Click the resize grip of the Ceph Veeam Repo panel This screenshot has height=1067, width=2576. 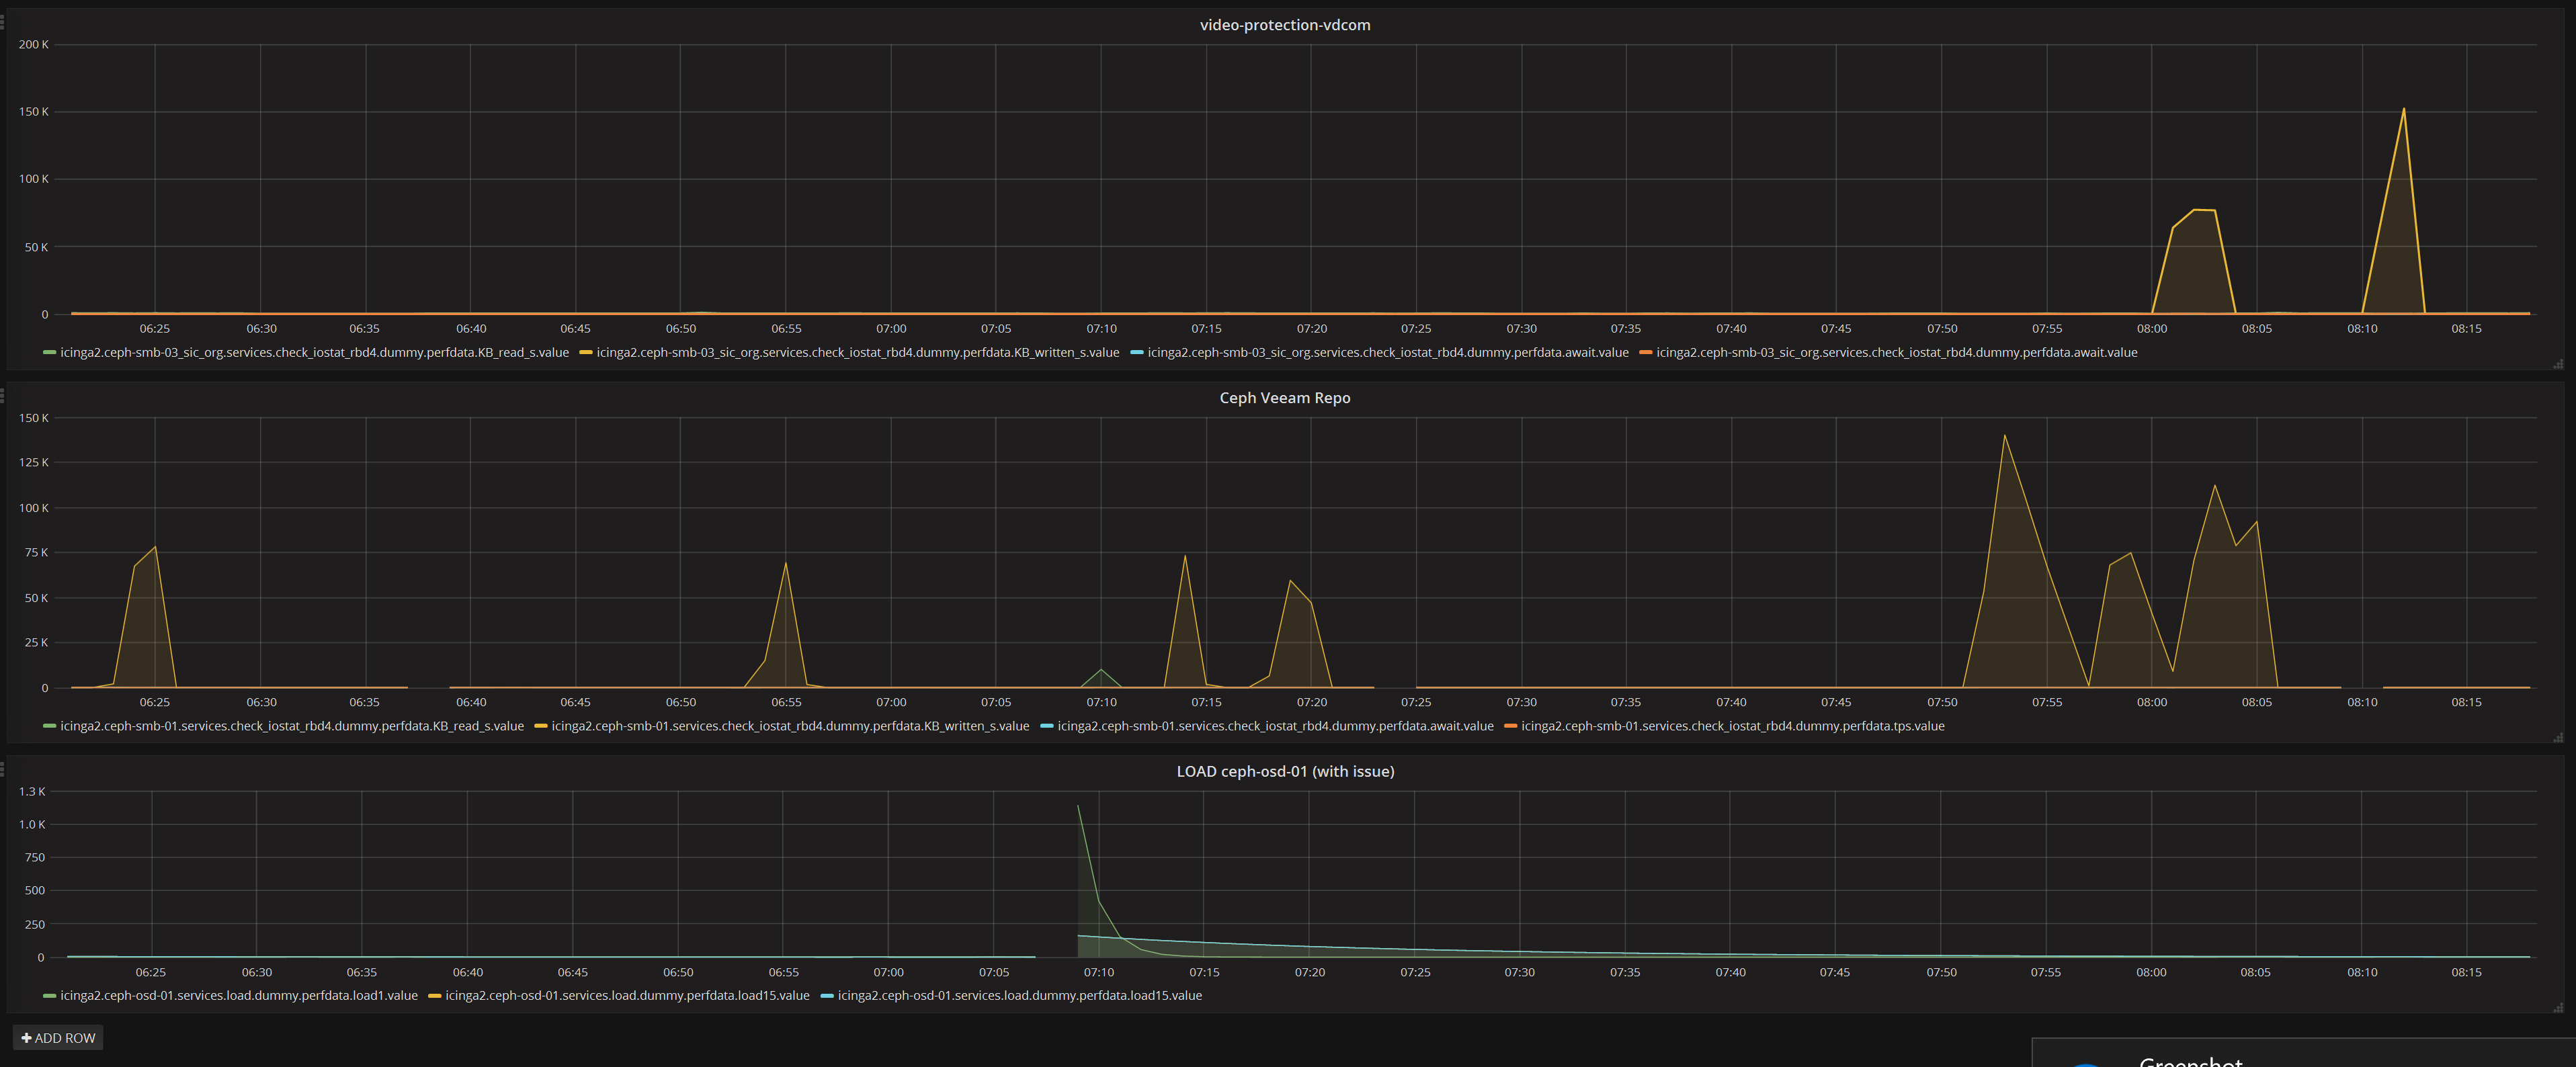coord(2558,738)
